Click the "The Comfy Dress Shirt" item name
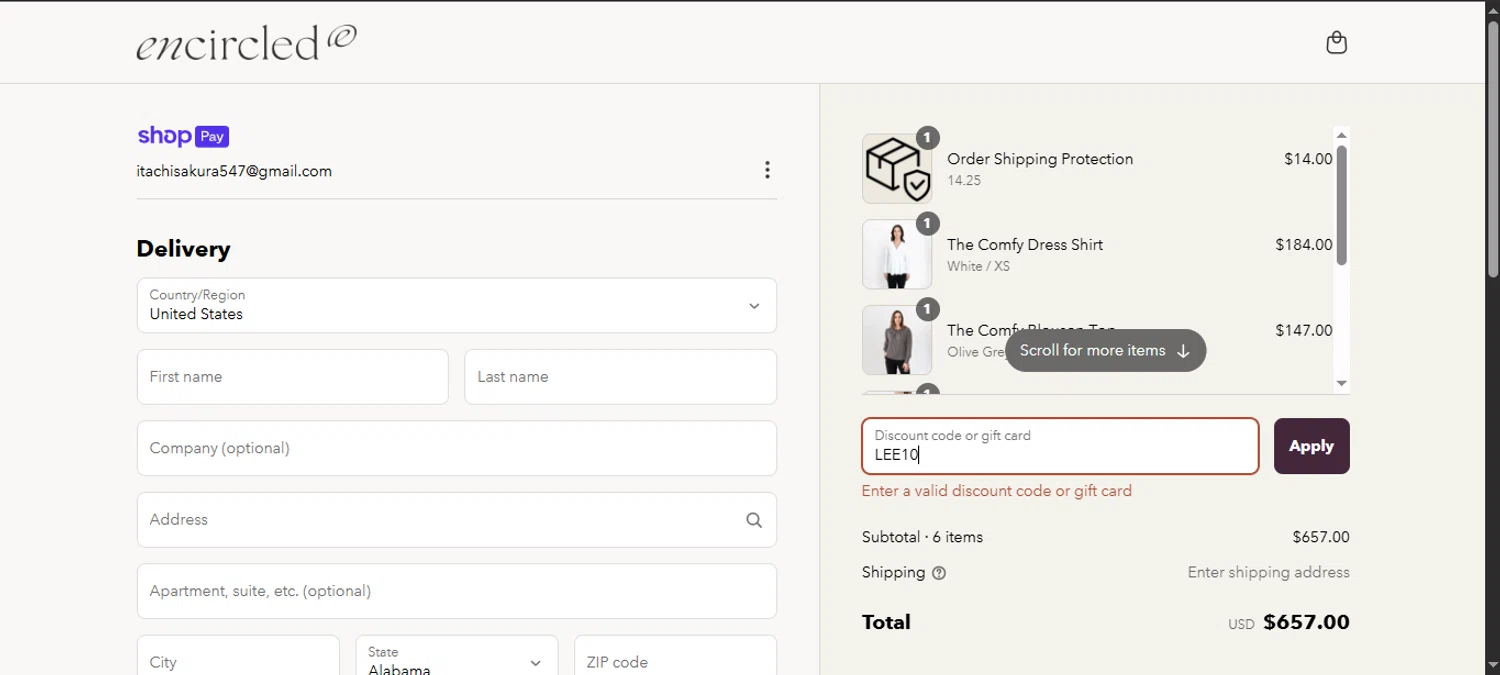Viewport: 1500px width, 675px height. tap(1025, 245)
